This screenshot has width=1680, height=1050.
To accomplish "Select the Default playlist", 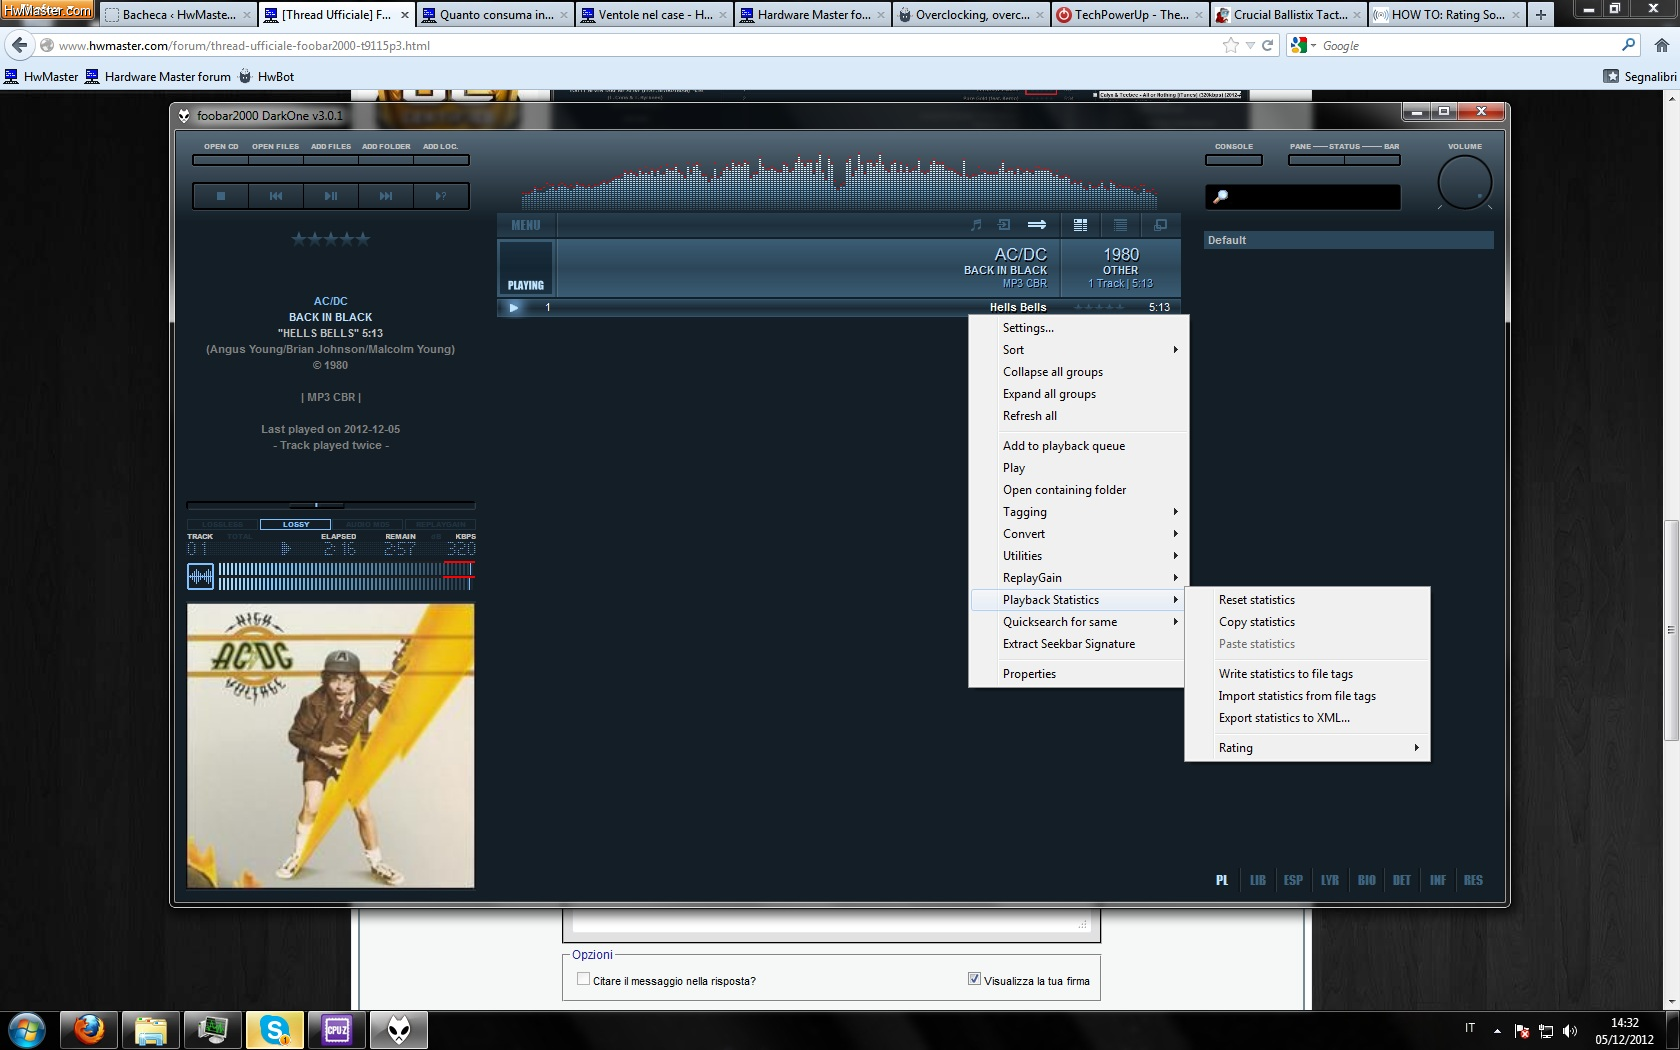I will pyautogui.click(x=1348, y=240).
